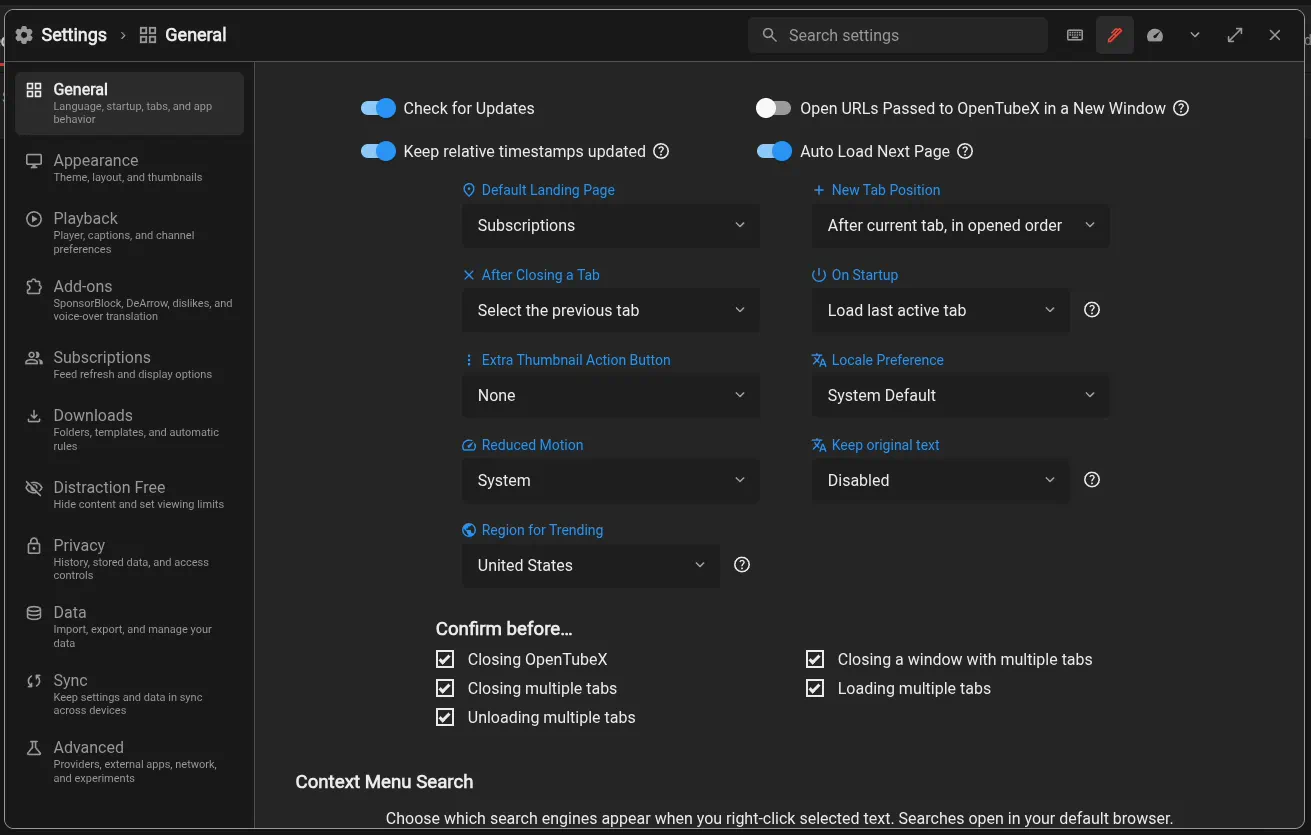This screenshot has height=835, width=1311.
Task: Open the Data settings section
Action: [x=129, y=626]
